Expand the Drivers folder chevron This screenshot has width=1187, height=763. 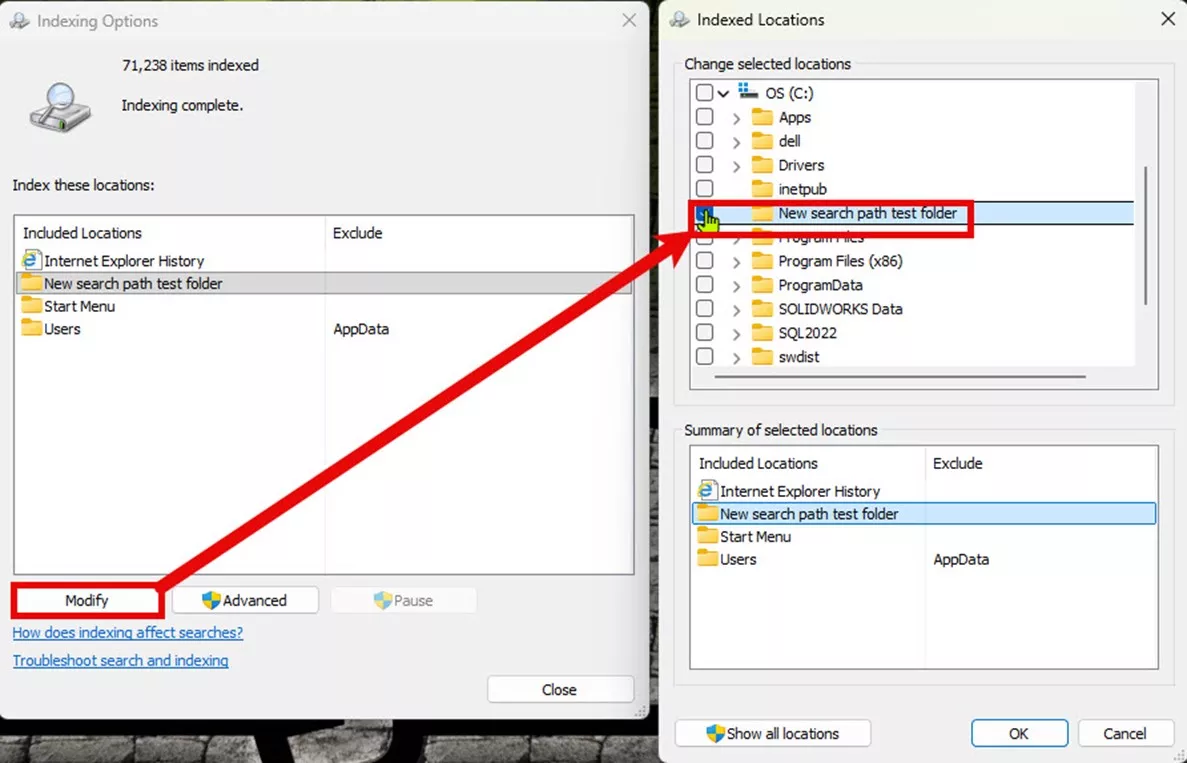point(736,164)
